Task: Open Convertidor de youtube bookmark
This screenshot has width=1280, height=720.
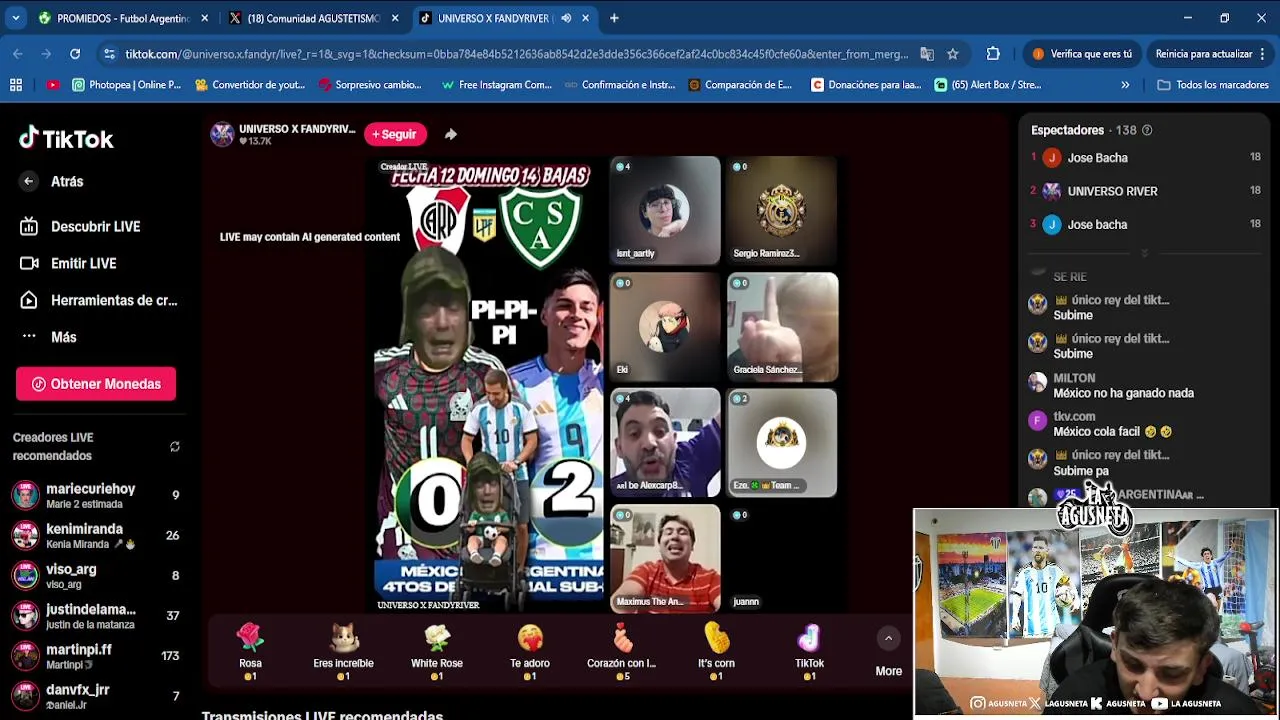Action: pyautogui.click(x=250, y=85)
